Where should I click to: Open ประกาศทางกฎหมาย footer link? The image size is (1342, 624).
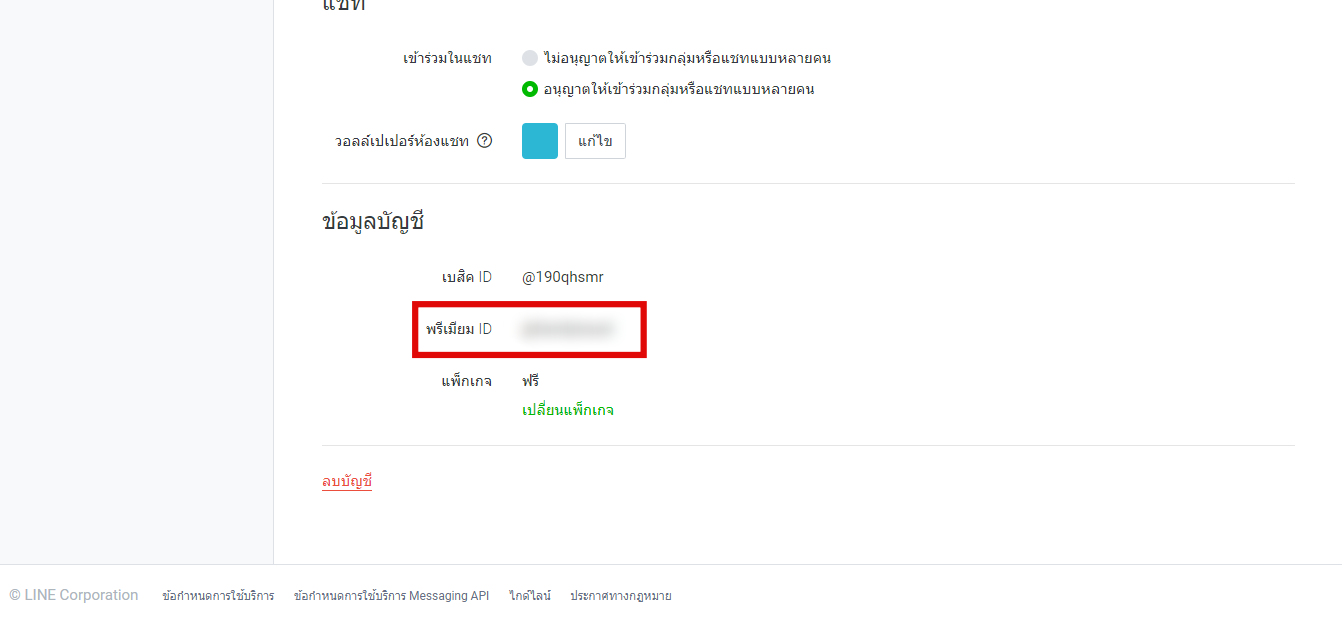[x=621, y=596]
